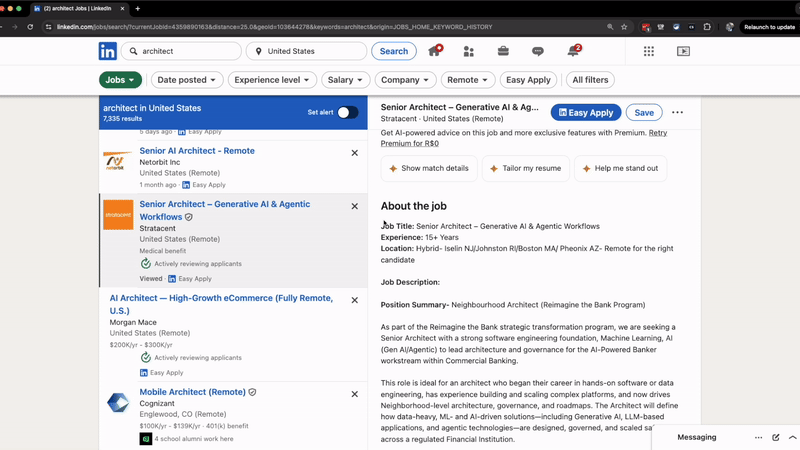800x450 pixels.
Task: Bookmark this page with star icon
Action: coord(624,27)
